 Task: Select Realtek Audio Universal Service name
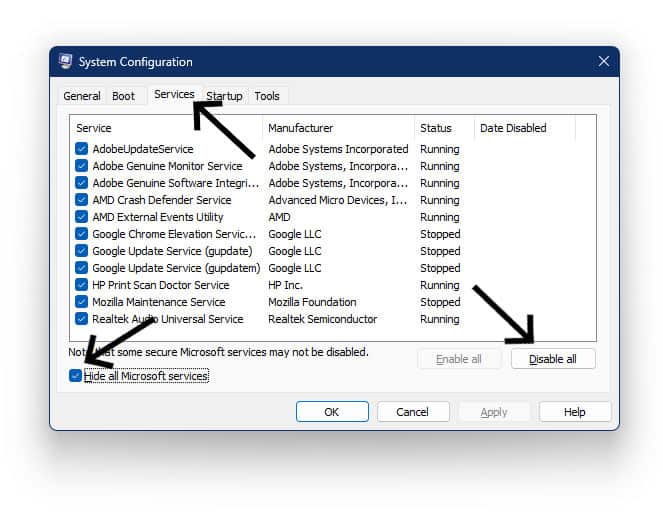tap(168, 319)
